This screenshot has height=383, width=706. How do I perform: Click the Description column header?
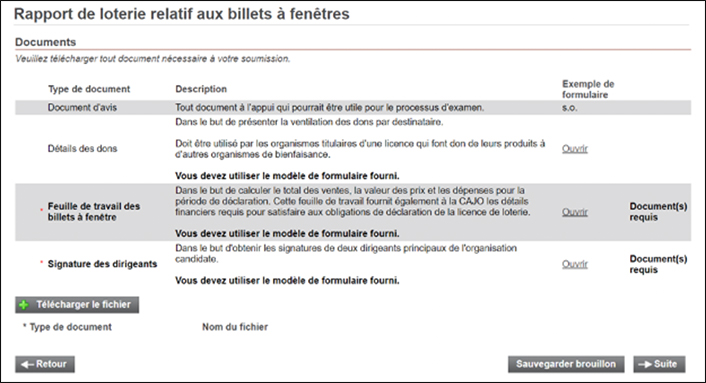(201, 89)
